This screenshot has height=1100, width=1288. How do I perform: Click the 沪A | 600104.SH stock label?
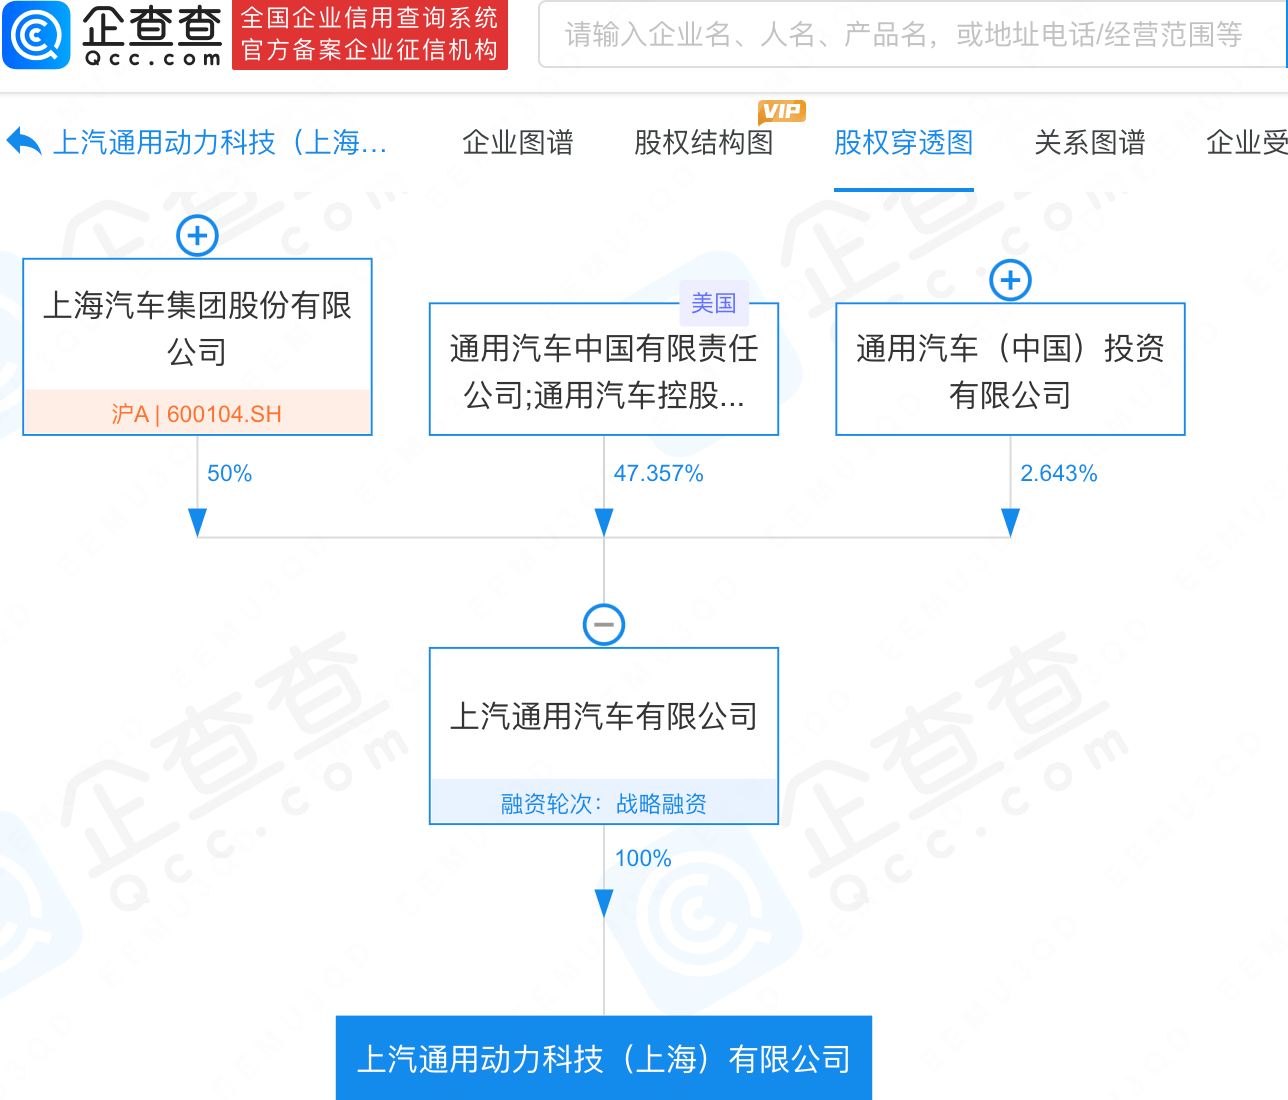point(197,413)
